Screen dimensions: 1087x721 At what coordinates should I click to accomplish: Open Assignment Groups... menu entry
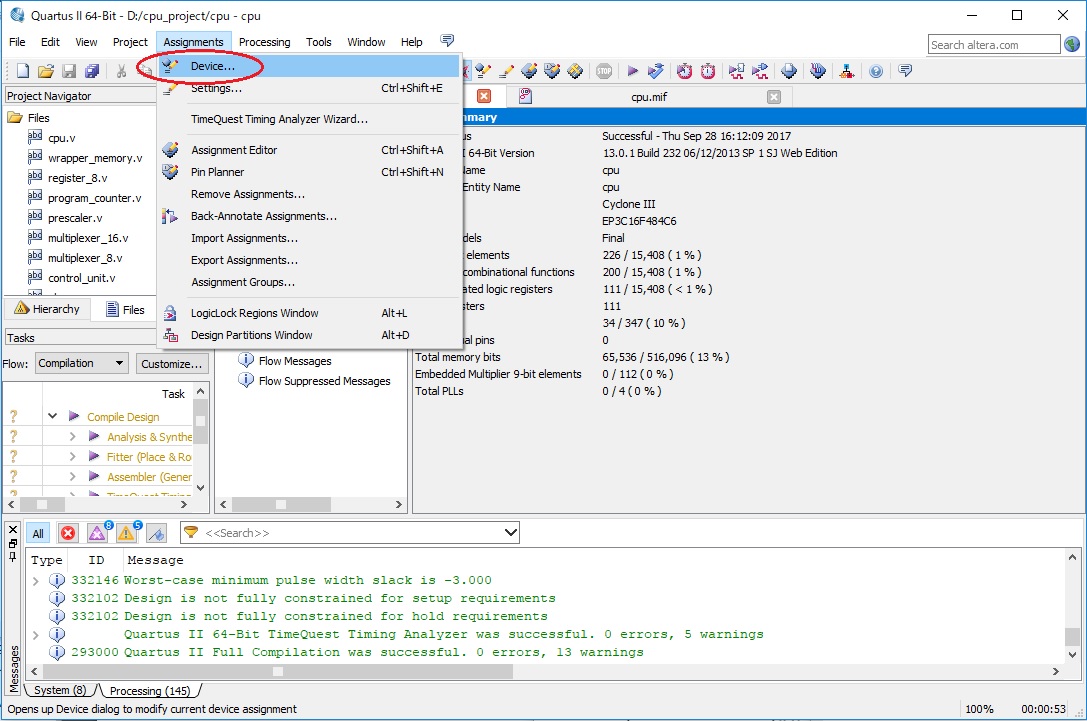coord(309,282)
